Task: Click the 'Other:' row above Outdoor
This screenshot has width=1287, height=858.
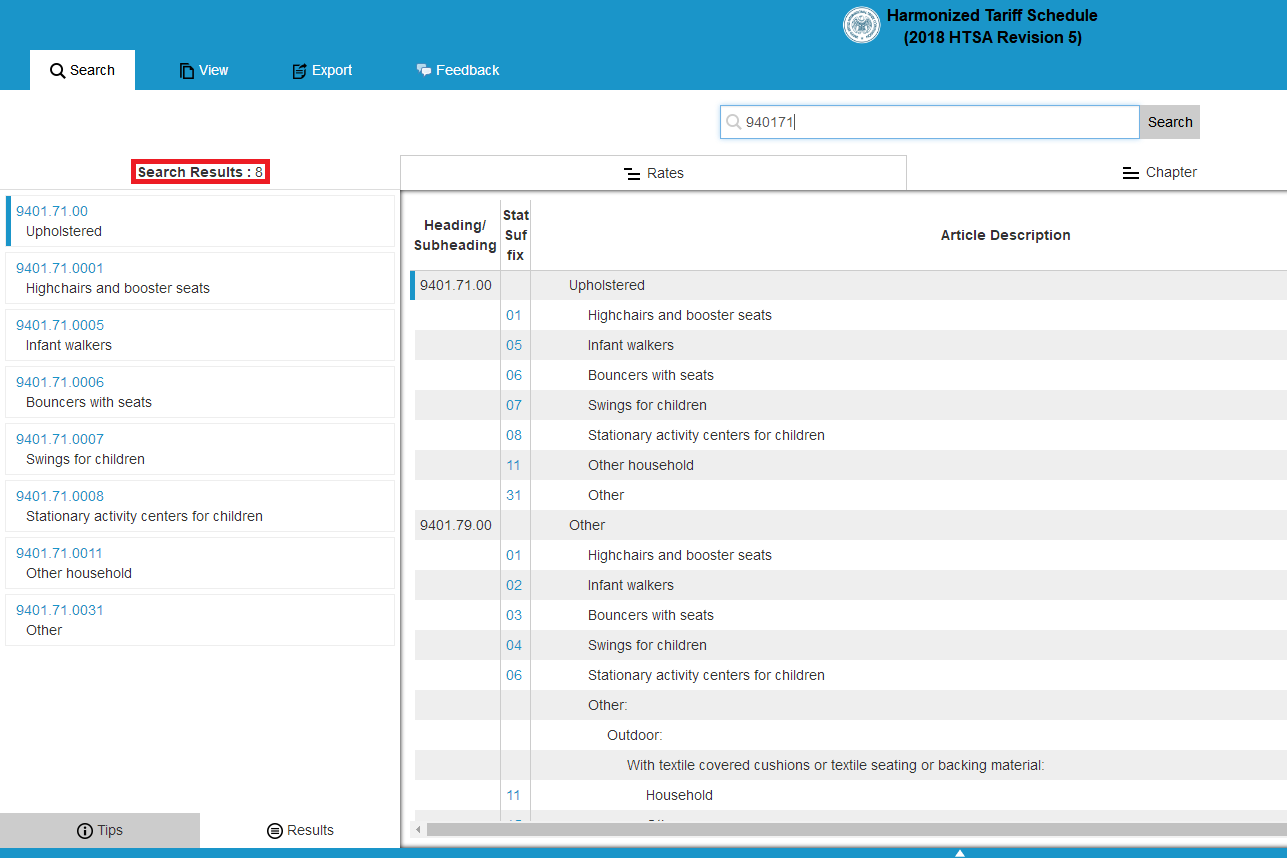Action: click(x=608, y=705)
